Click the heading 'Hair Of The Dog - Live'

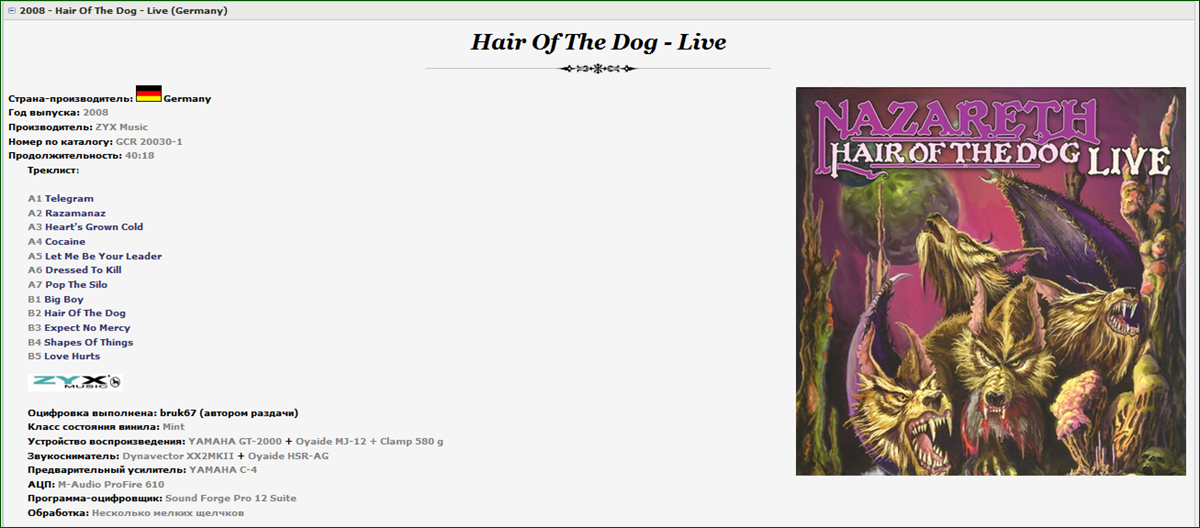[x=598, y=42]
